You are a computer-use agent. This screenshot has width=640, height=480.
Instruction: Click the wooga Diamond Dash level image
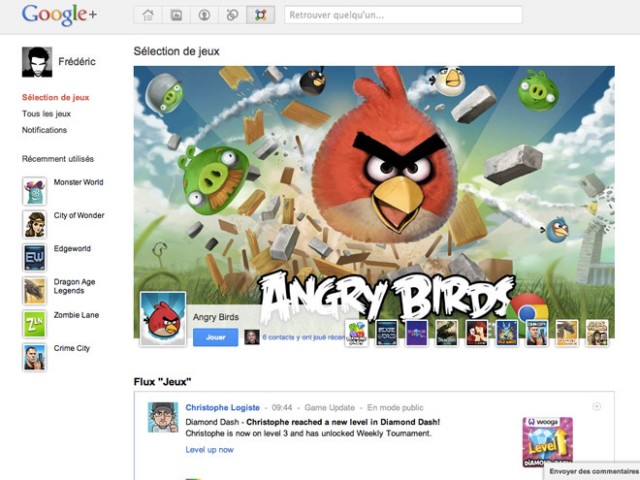click(548, 442)
